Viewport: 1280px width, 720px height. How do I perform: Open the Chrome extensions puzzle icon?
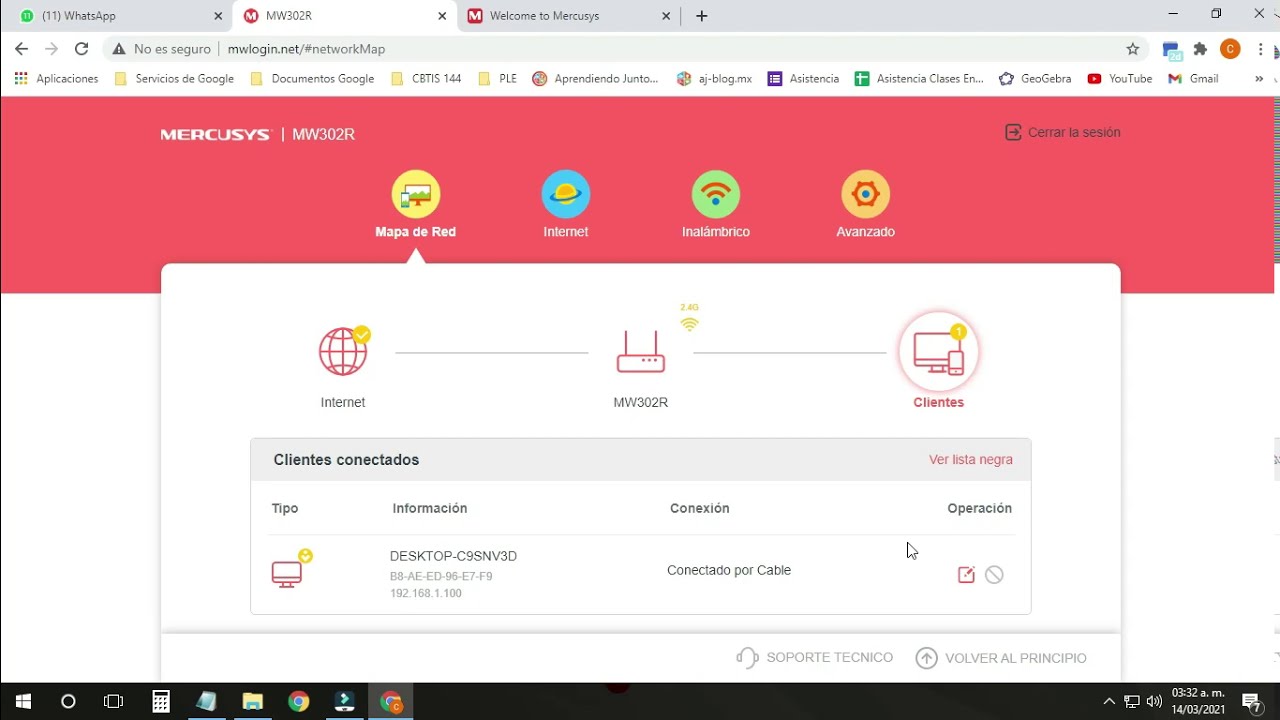tap(1201, 49)
